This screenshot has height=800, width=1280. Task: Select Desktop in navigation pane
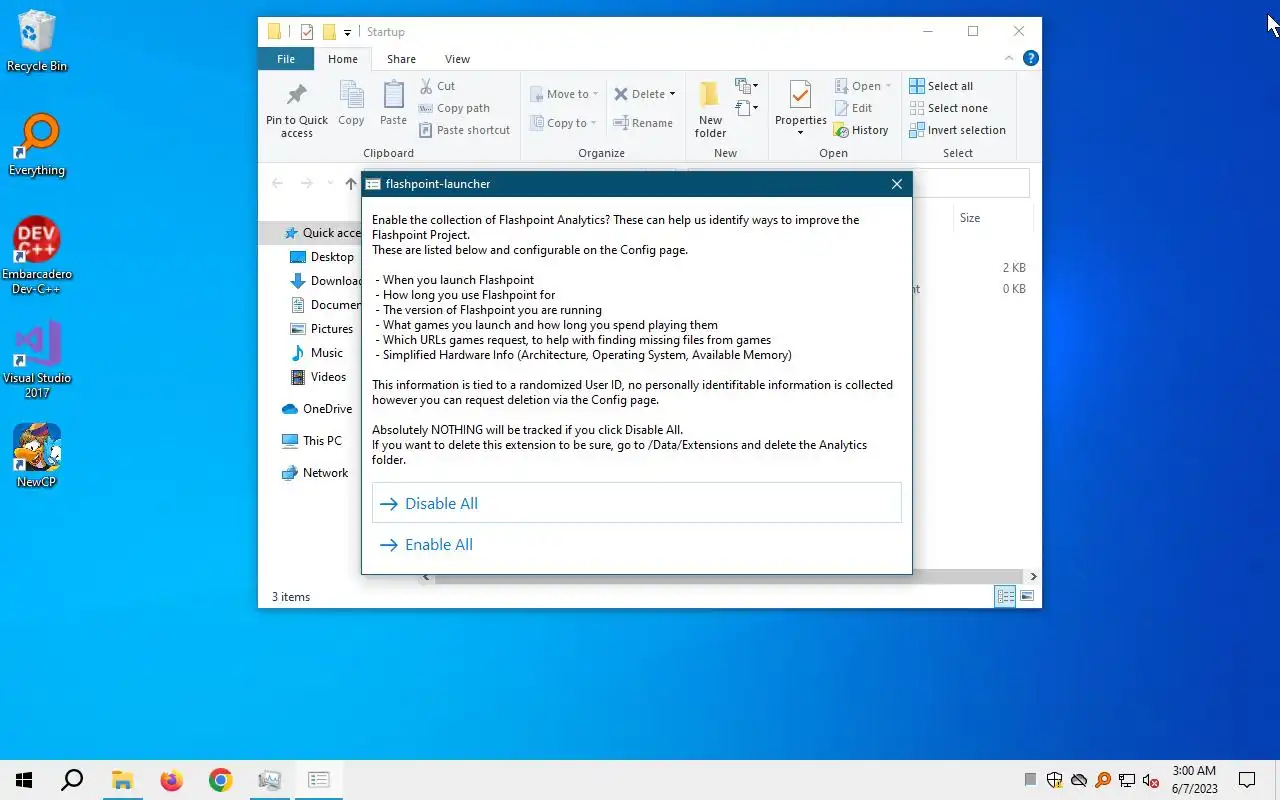(x=321, y=257)
